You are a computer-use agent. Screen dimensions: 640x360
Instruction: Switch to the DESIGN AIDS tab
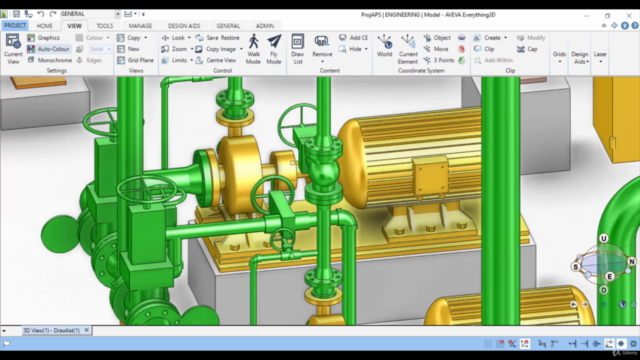point(184,26)
